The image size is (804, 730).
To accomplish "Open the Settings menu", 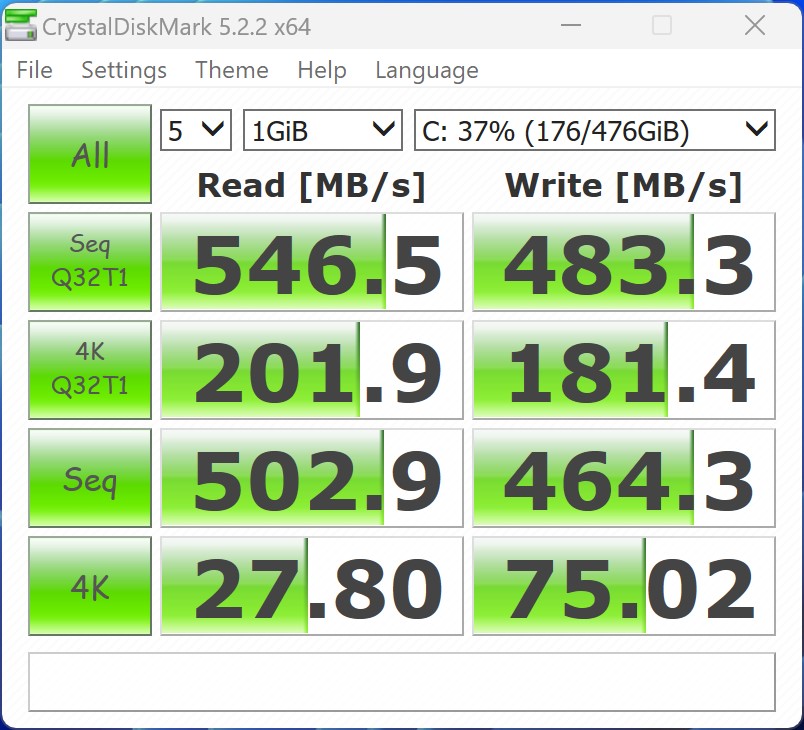I will [124, 70].
